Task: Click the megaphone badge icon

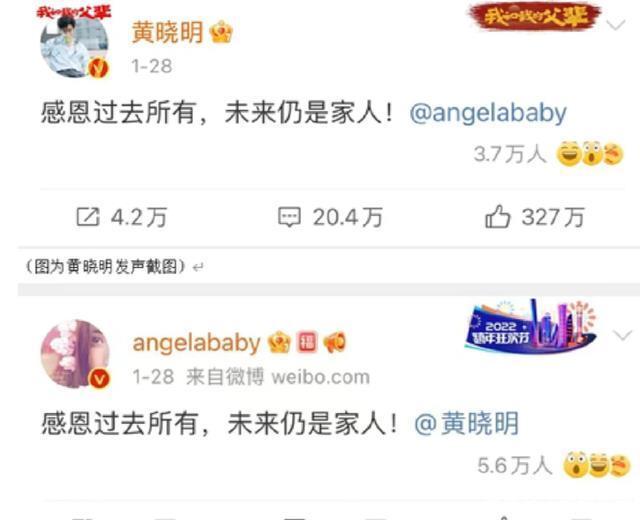Action: [335, 342]
